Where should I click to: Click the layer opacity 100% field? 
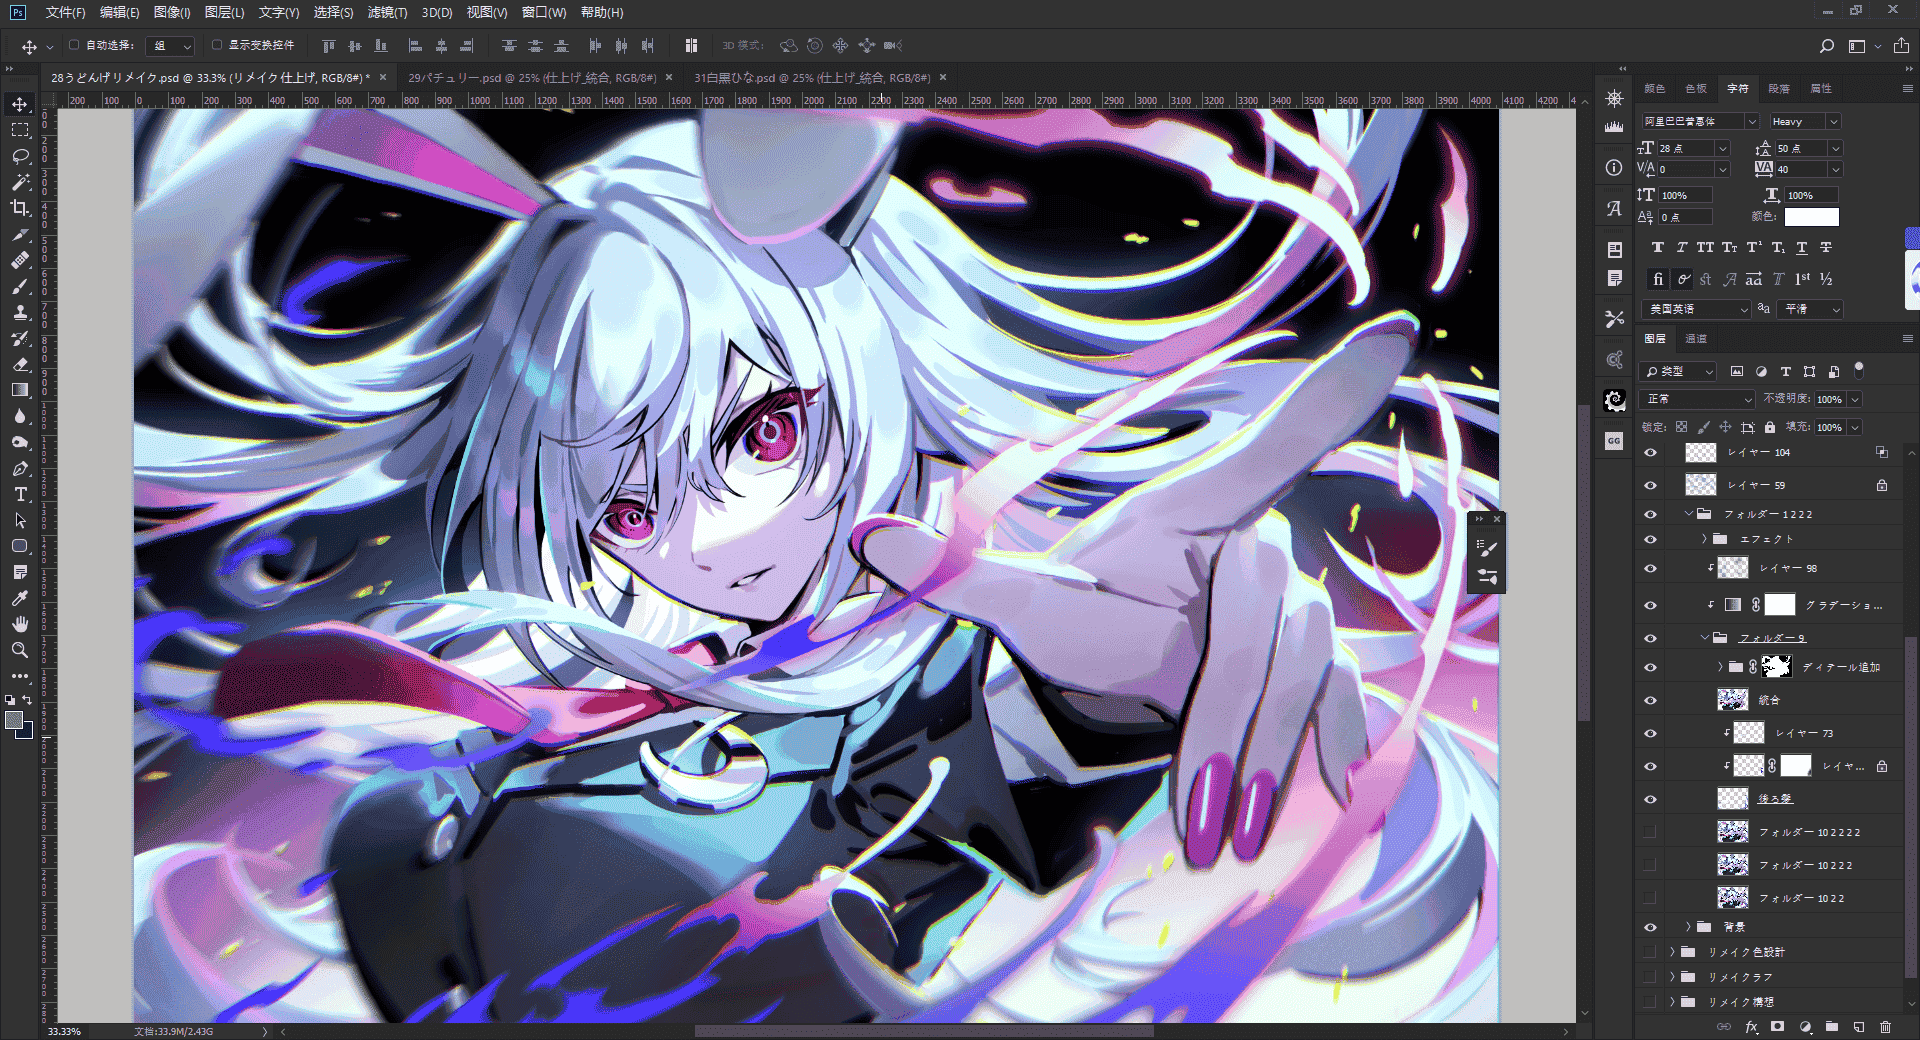[x=1830, y=399]
